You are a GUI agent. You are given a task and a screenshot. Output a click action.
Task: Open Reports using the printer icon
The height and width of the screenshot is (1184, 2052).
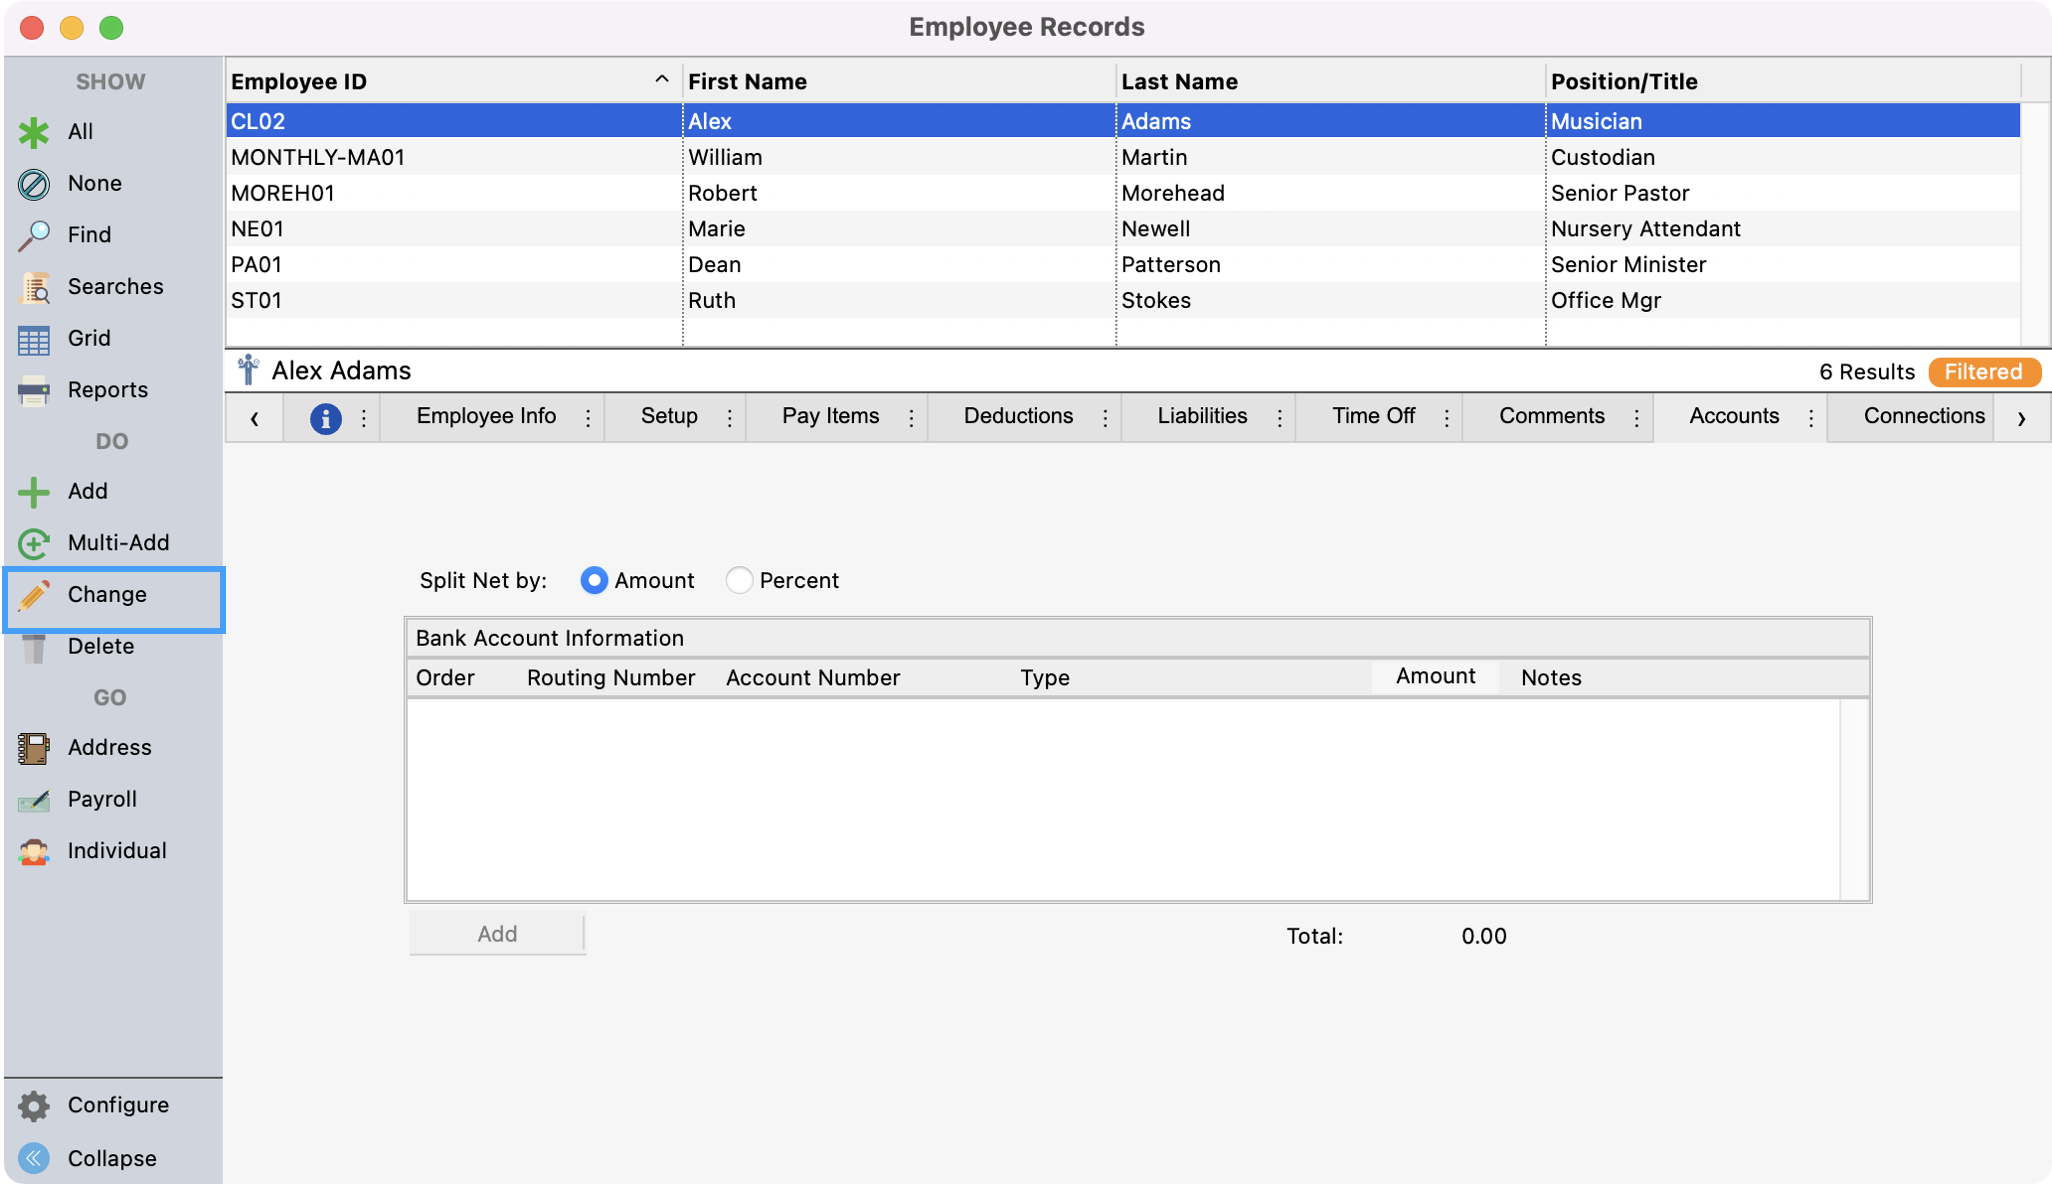33,390
